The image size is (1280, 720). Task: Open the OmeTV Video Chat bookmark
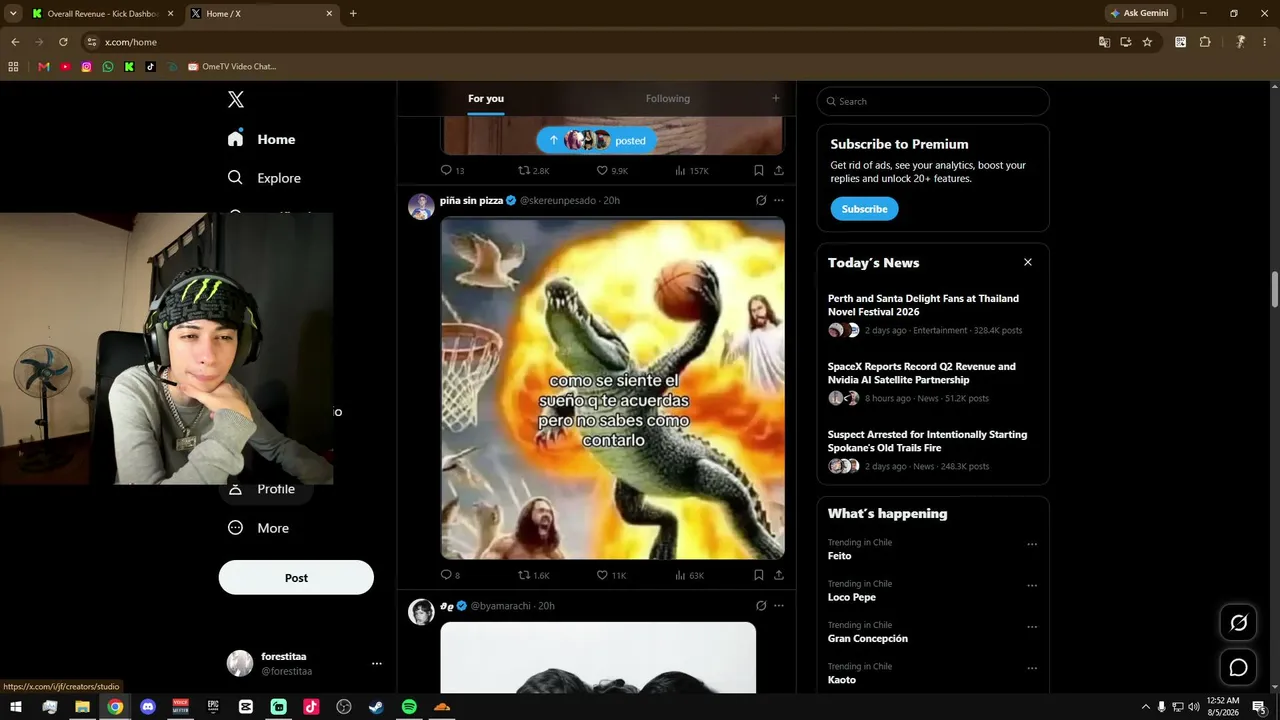pyautogui.click(x=232, y=67)
